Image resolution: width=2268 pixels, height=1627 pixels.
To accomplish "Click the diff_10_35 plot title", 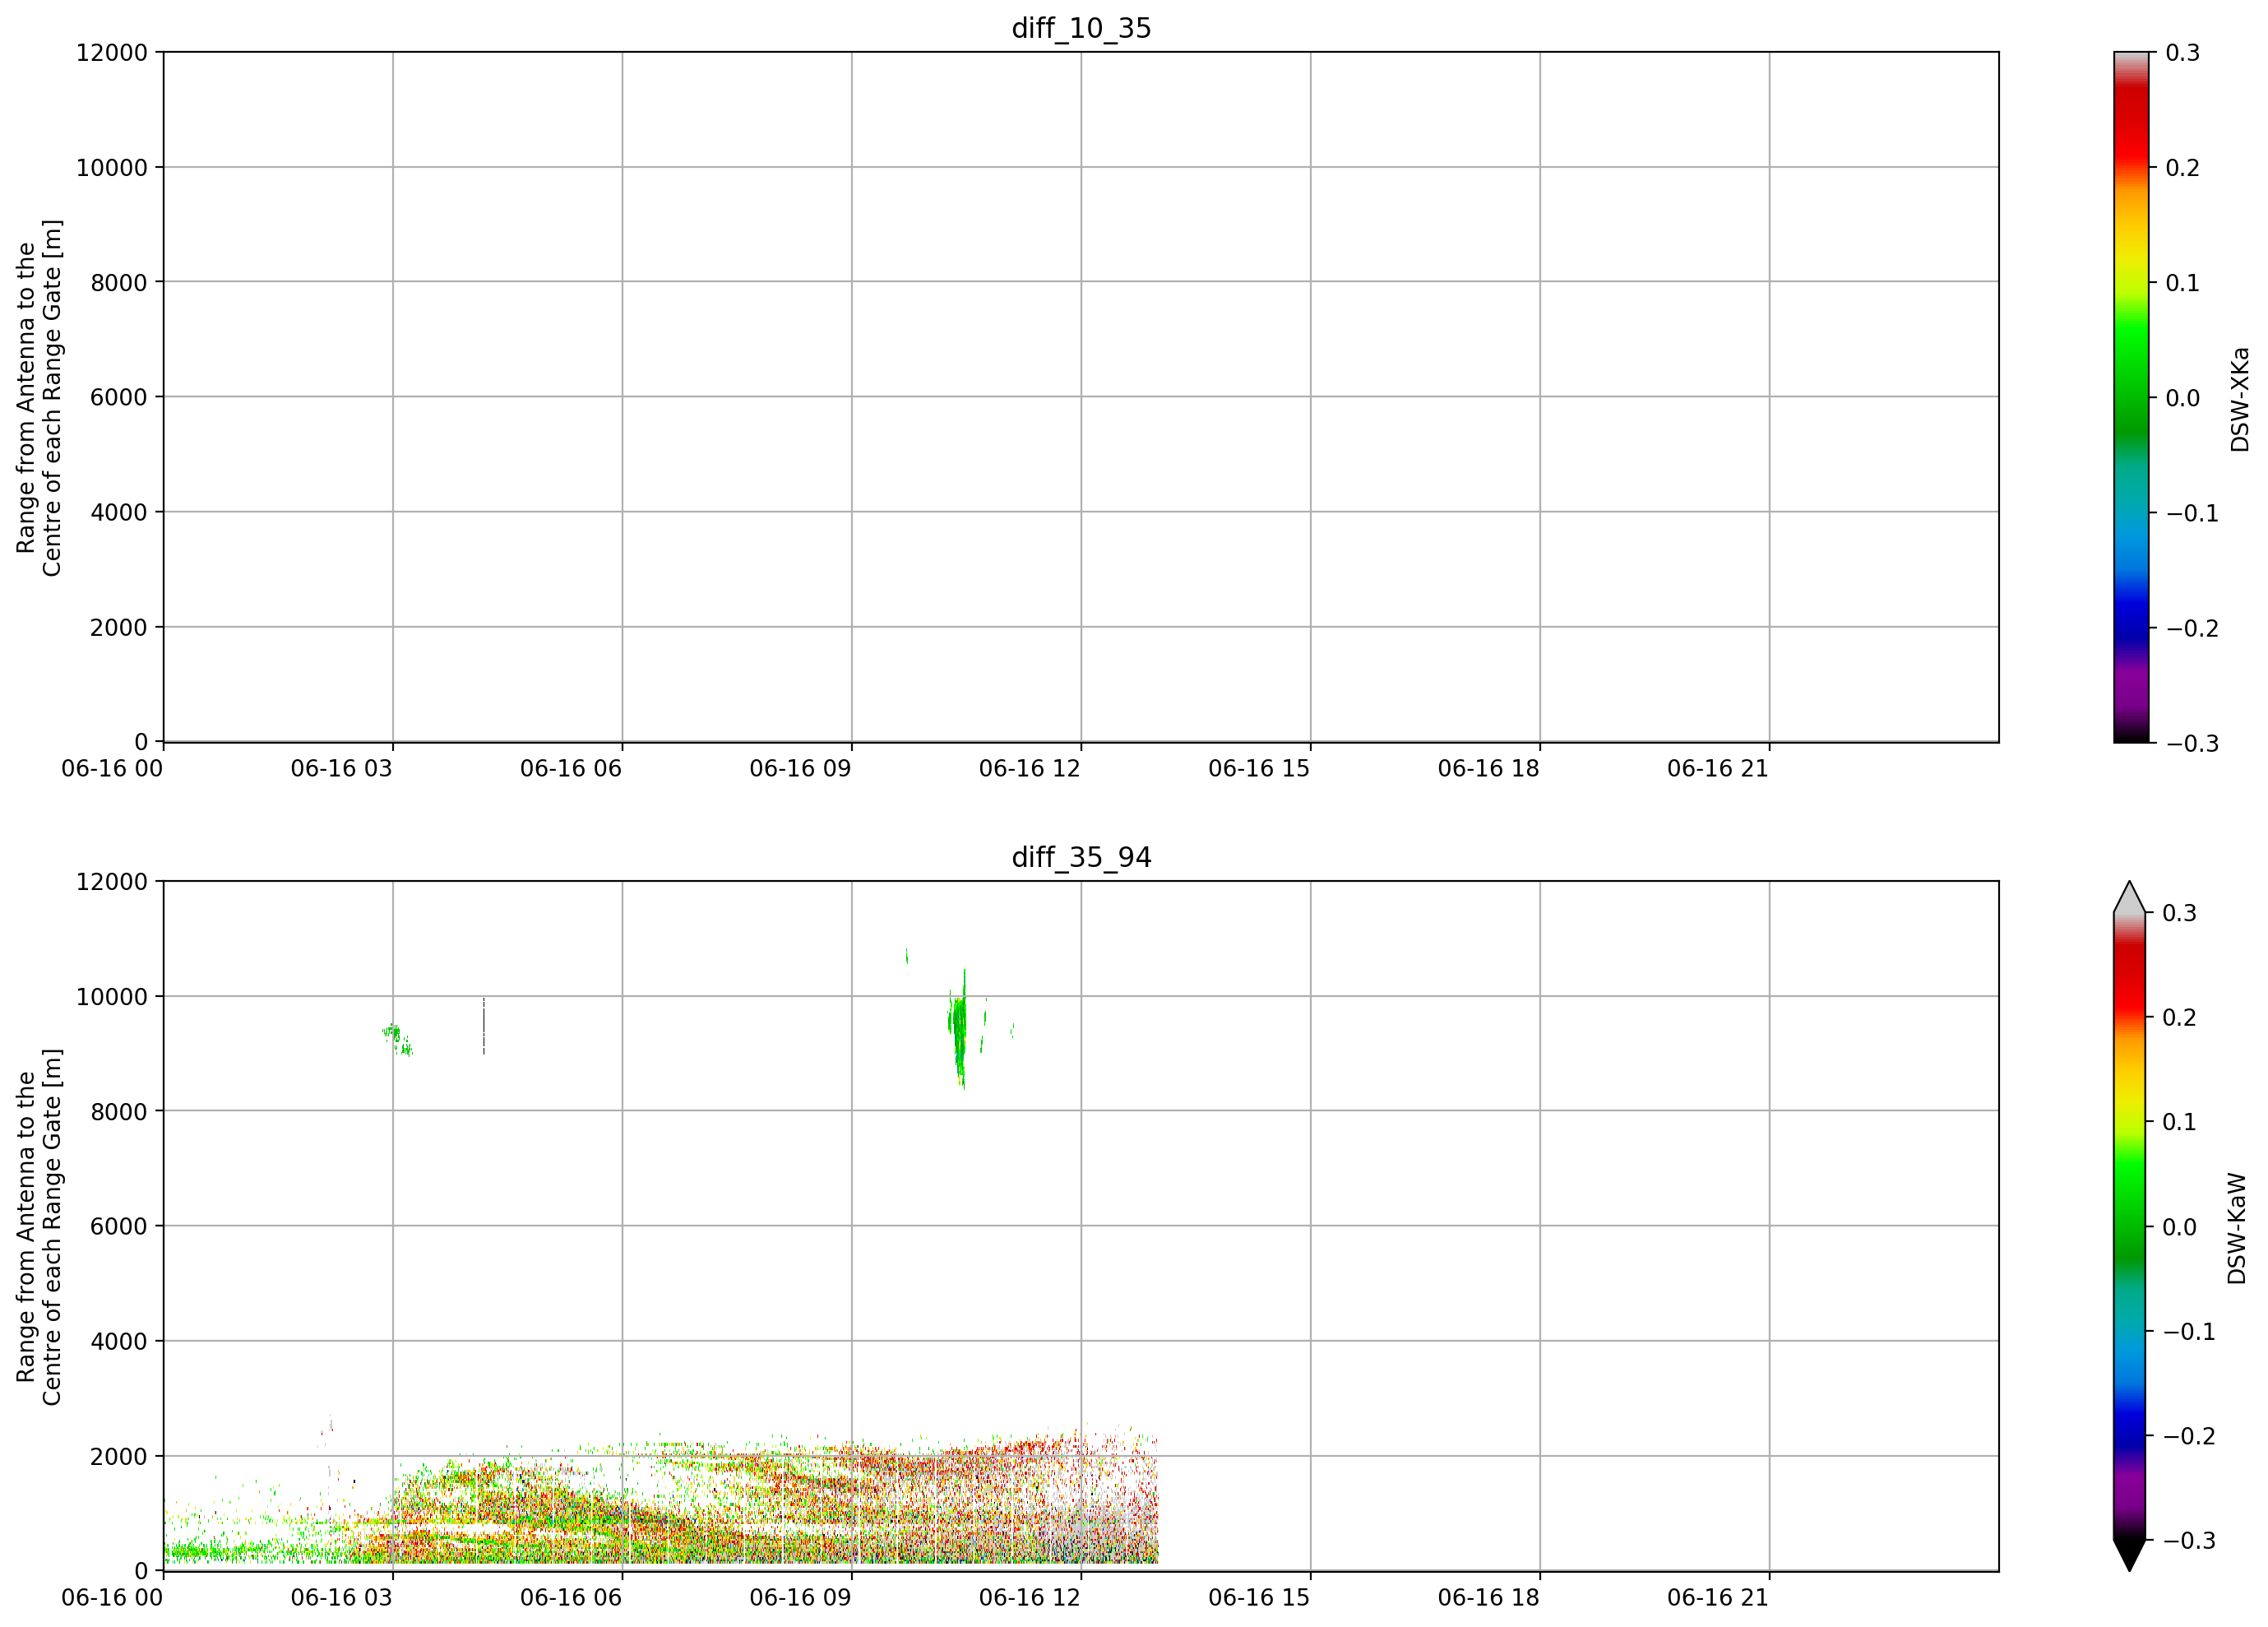I will click(1081, 28).
